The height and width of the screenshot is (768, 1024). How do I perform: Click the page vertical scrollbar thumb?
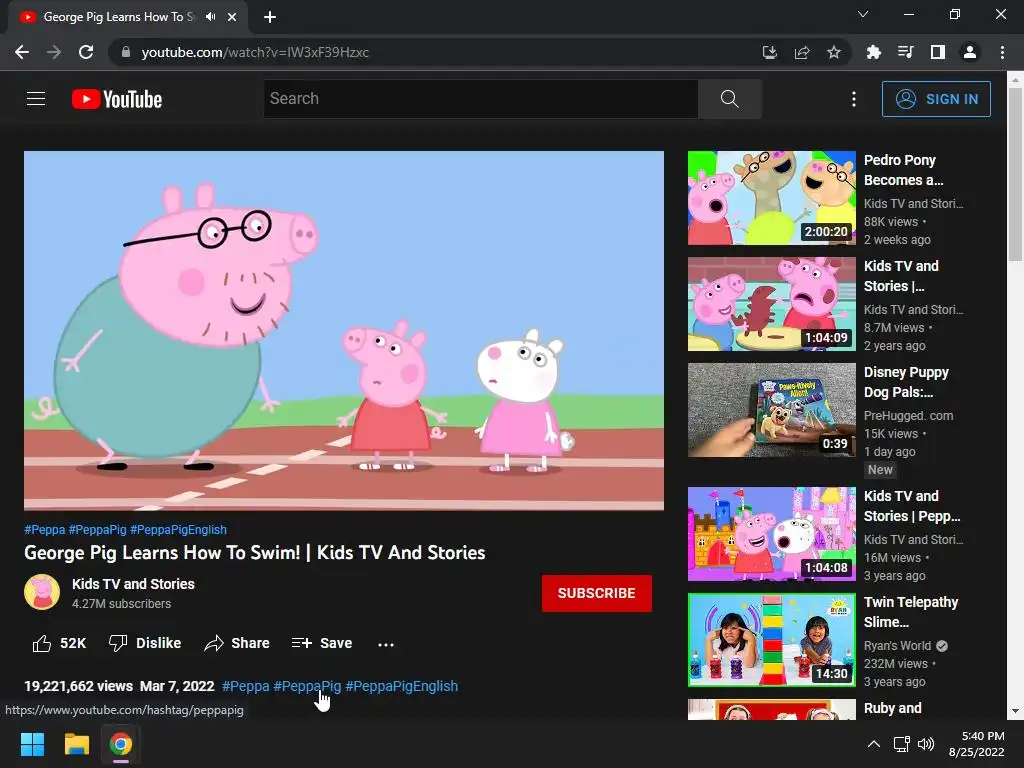pyautogui.click(x=1015, y=174)
